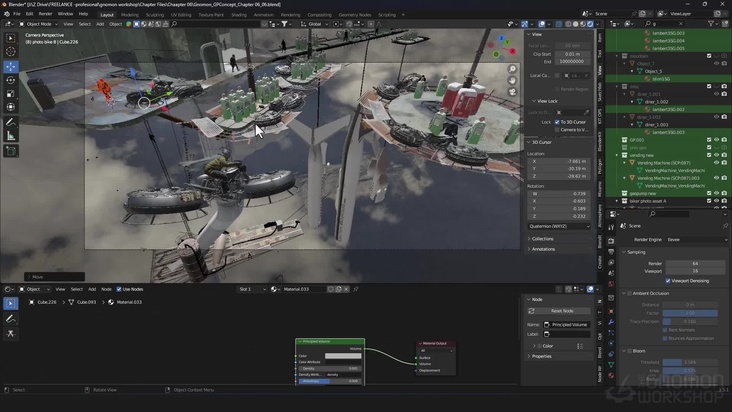The image size is (732, 412).
Task: Toggle the Use Nodes checkbox
Action: coord(118,289)
